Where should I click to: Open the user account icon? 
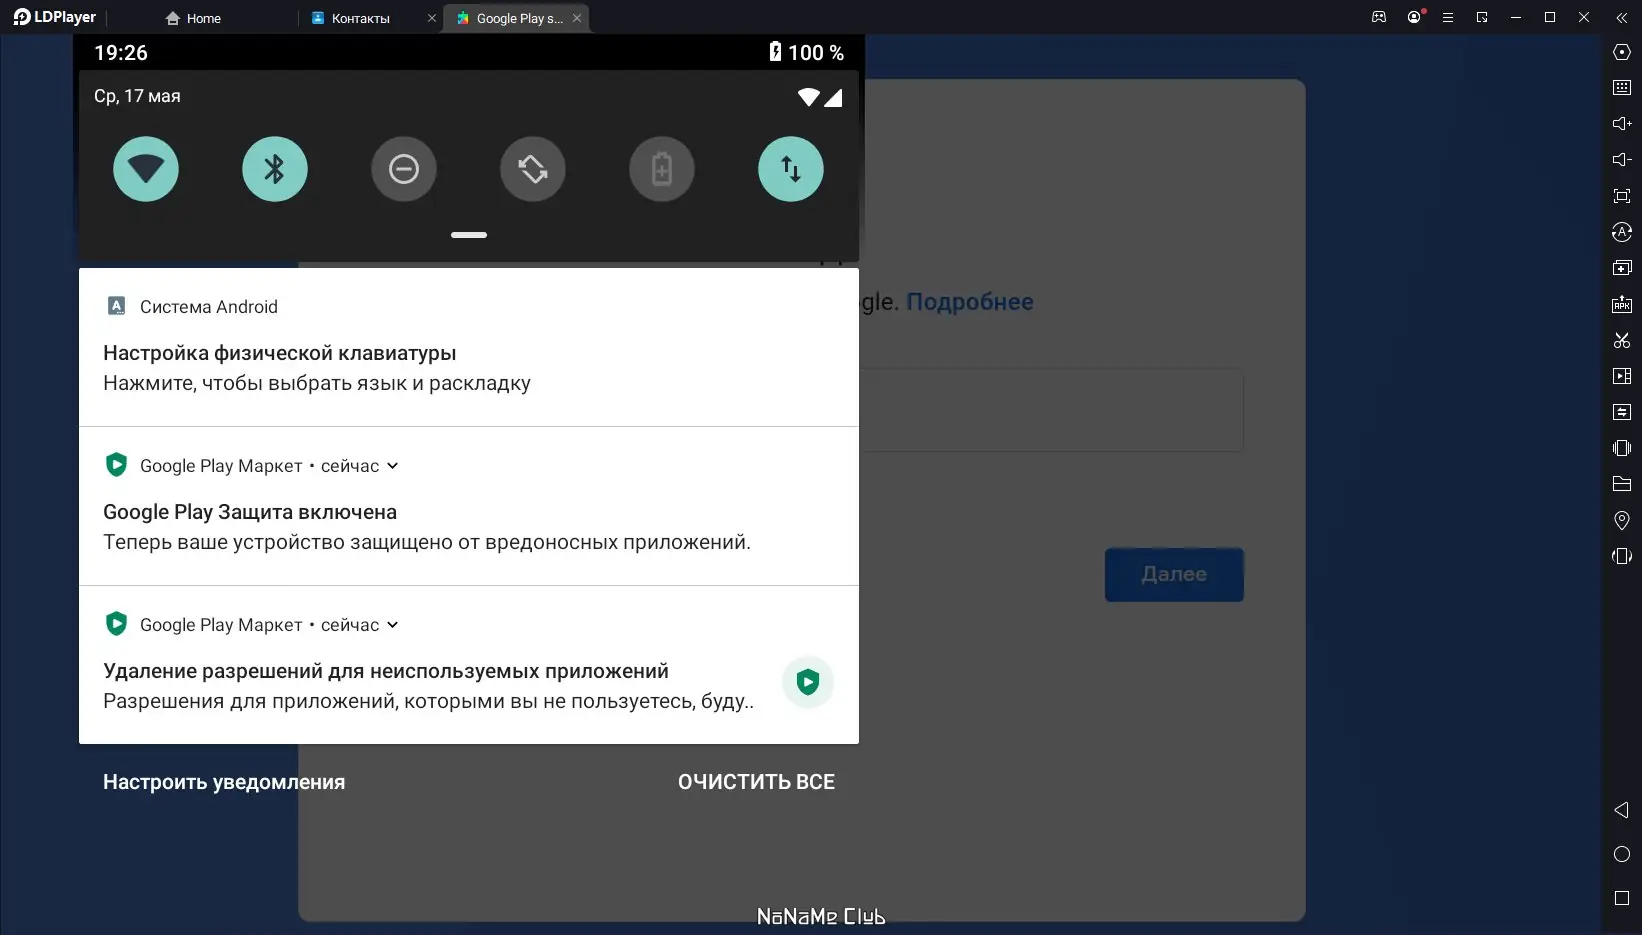pos(1414,17)
